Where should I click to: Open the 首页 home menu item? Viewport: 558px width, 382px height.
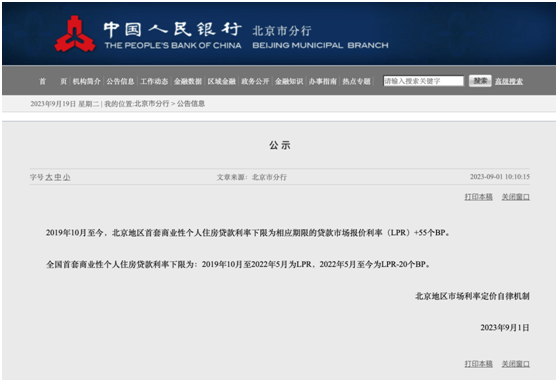[x=53, y=82]
